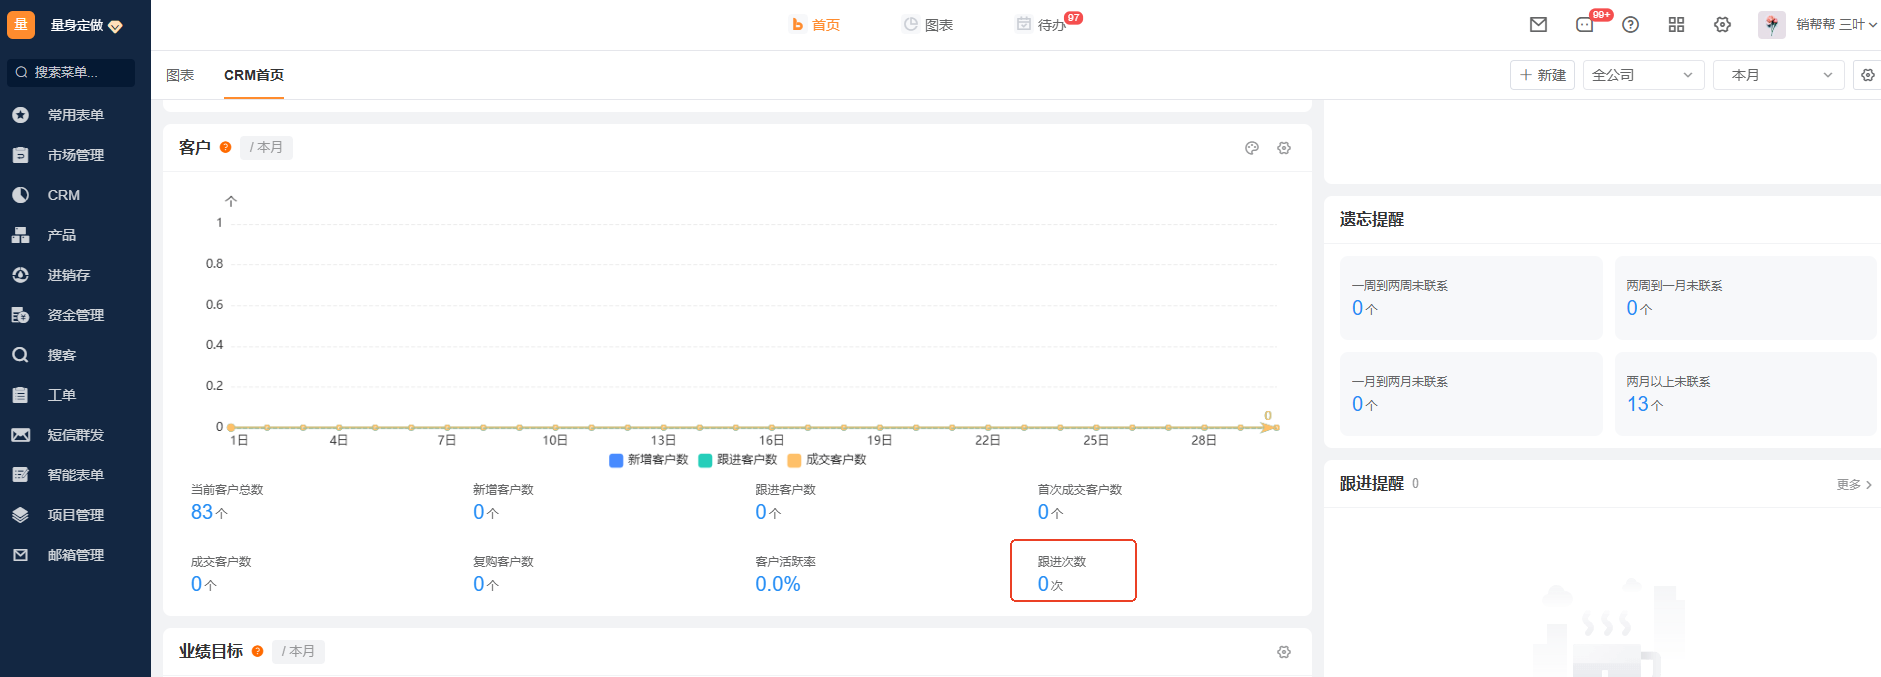
Task: Open settings gear in 客户 panel
Action: click(x=1284, y=148)
